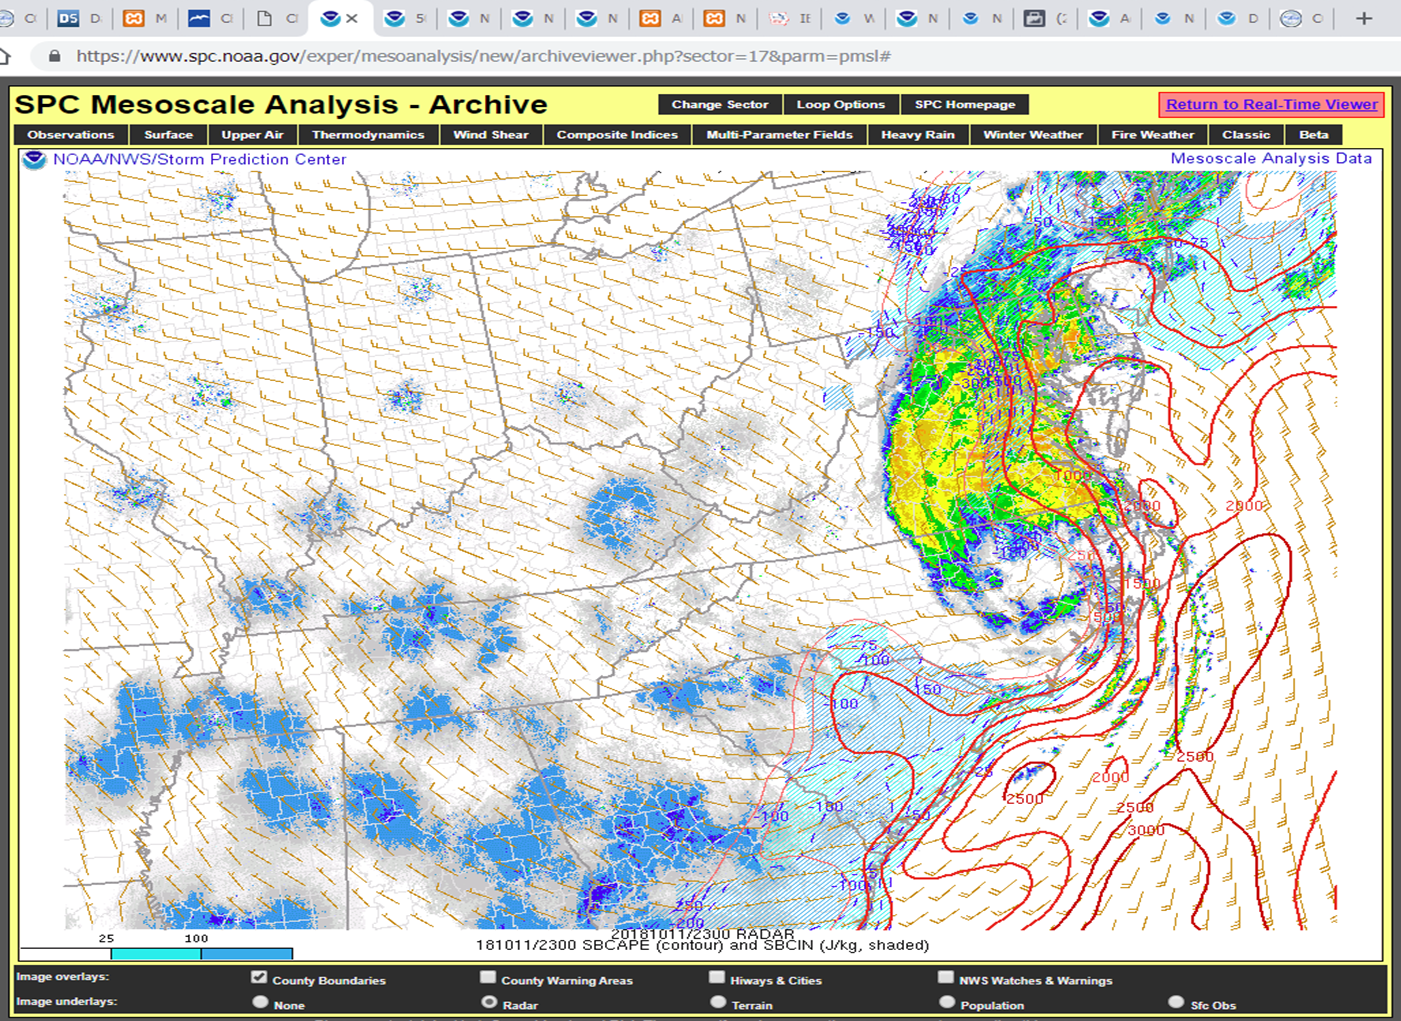Enable the County Warning Areas overlay
1401x1021 pixels.
[488, 977]
